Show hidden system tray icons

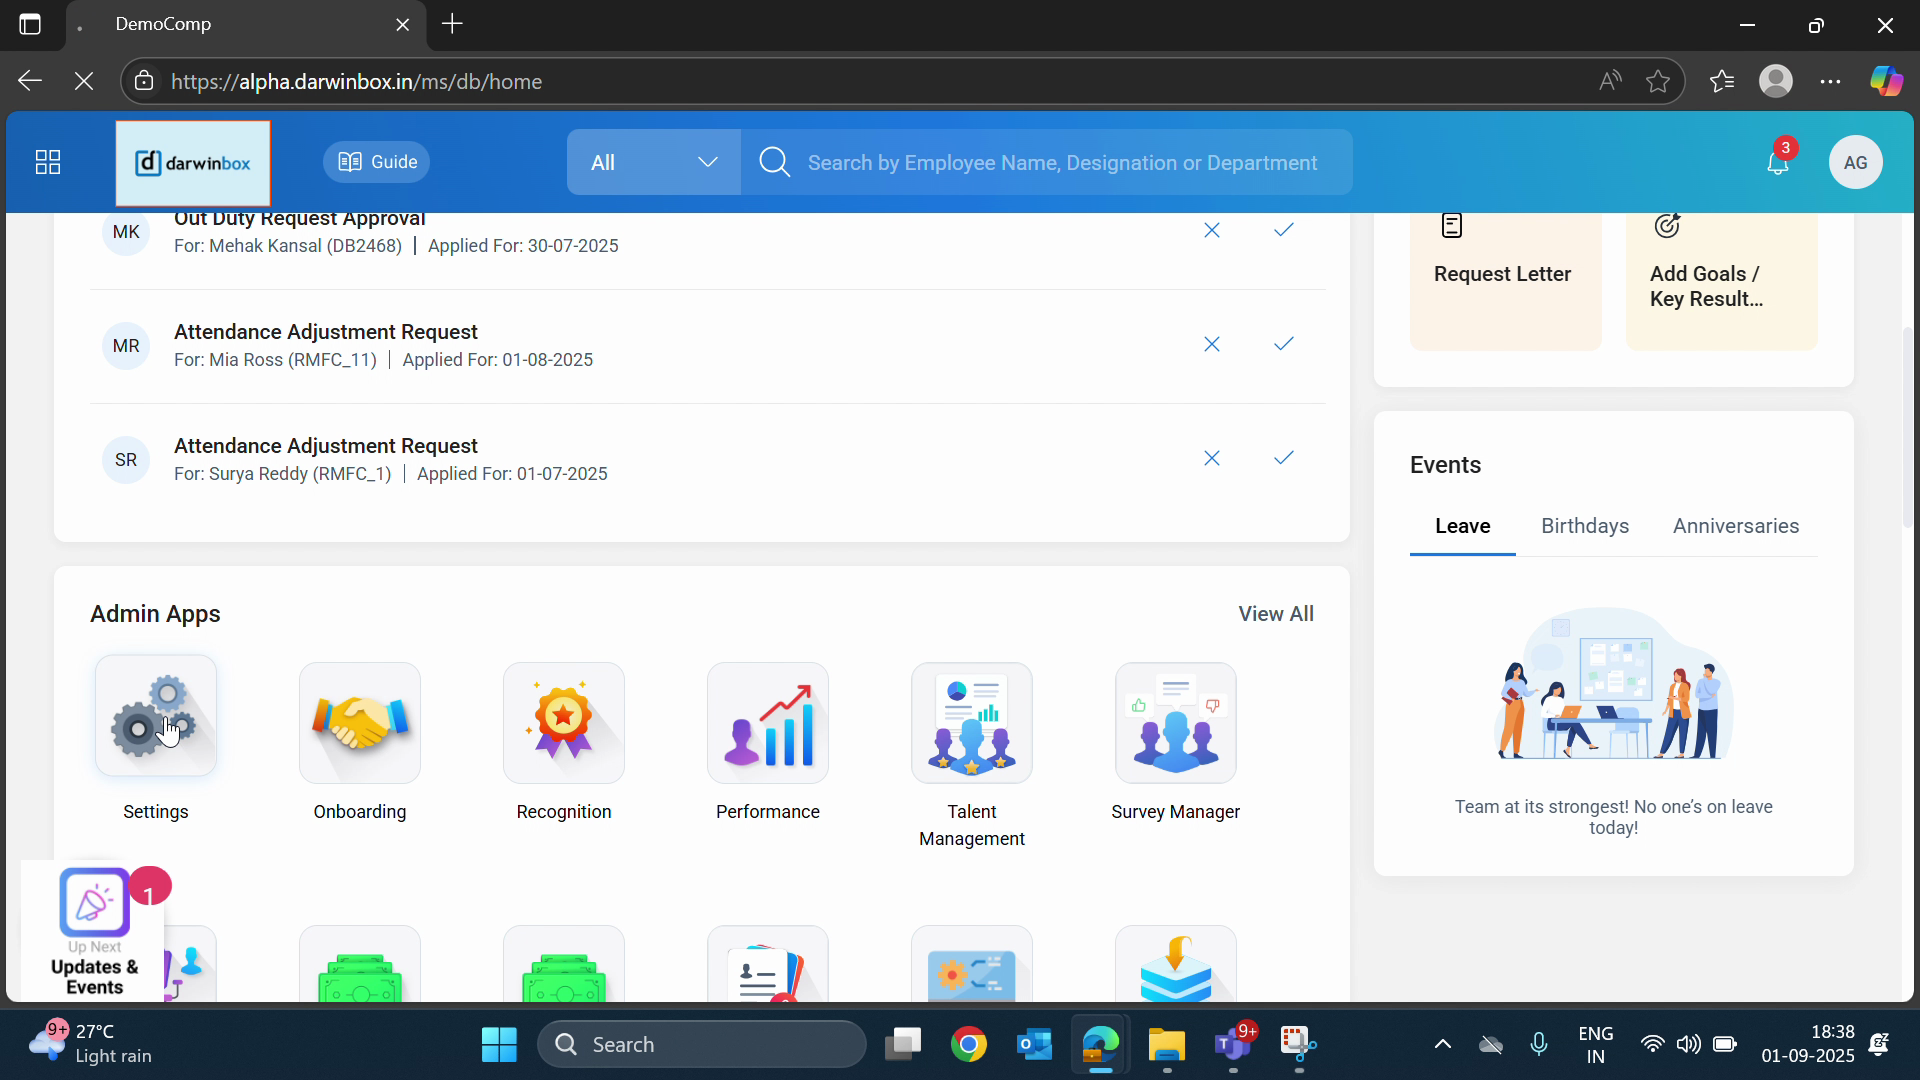coord(1442,1044)
